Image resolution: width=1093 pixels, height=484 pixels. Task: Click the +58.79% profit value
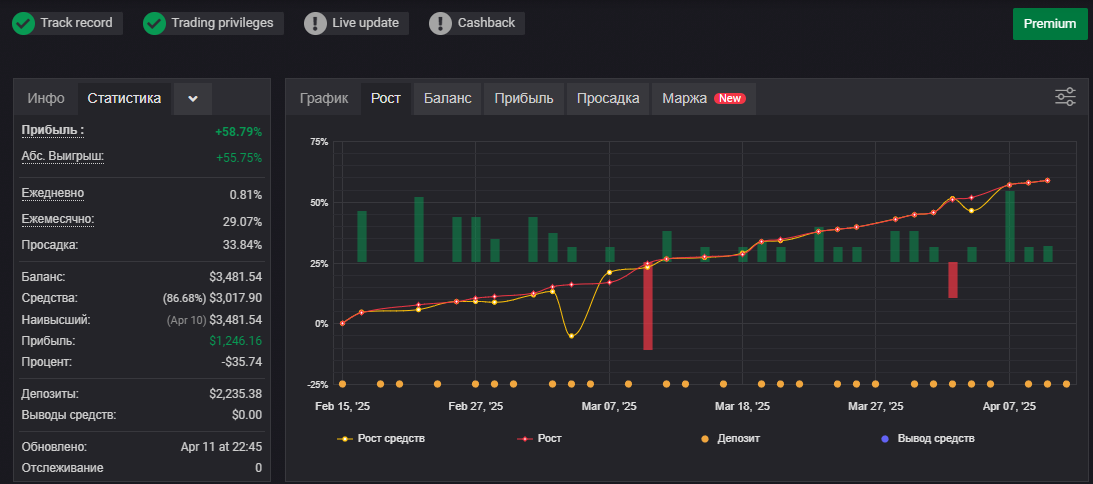tap(239, 132)
